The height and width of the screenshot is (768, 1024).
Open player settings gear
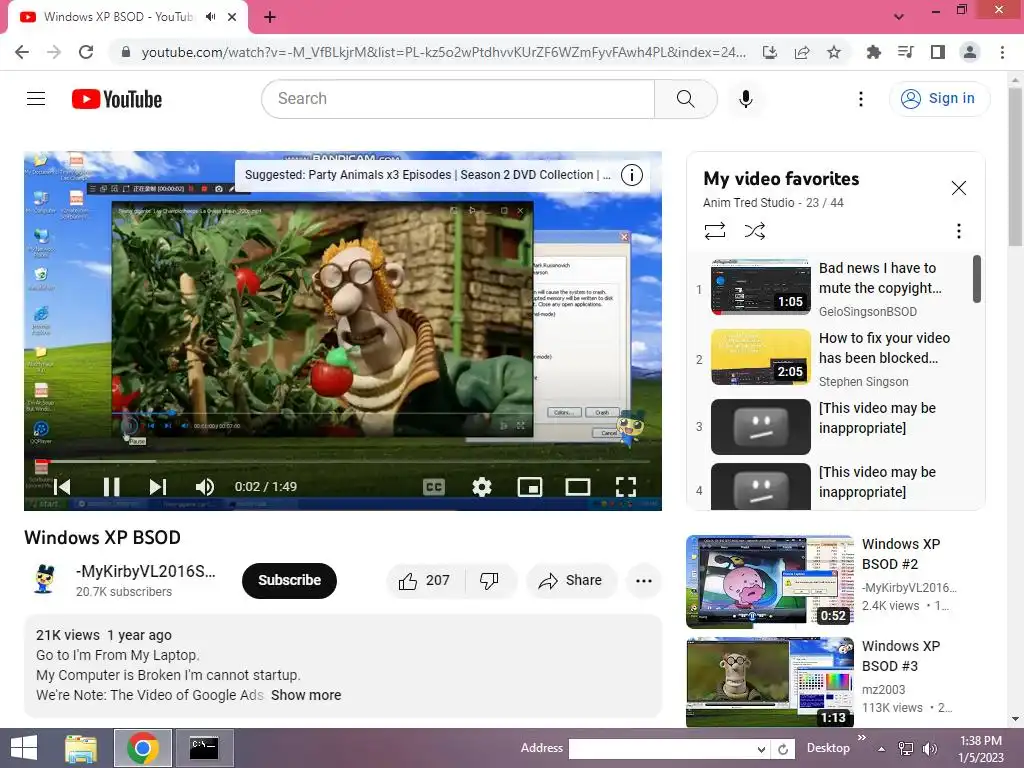[482, 487]
